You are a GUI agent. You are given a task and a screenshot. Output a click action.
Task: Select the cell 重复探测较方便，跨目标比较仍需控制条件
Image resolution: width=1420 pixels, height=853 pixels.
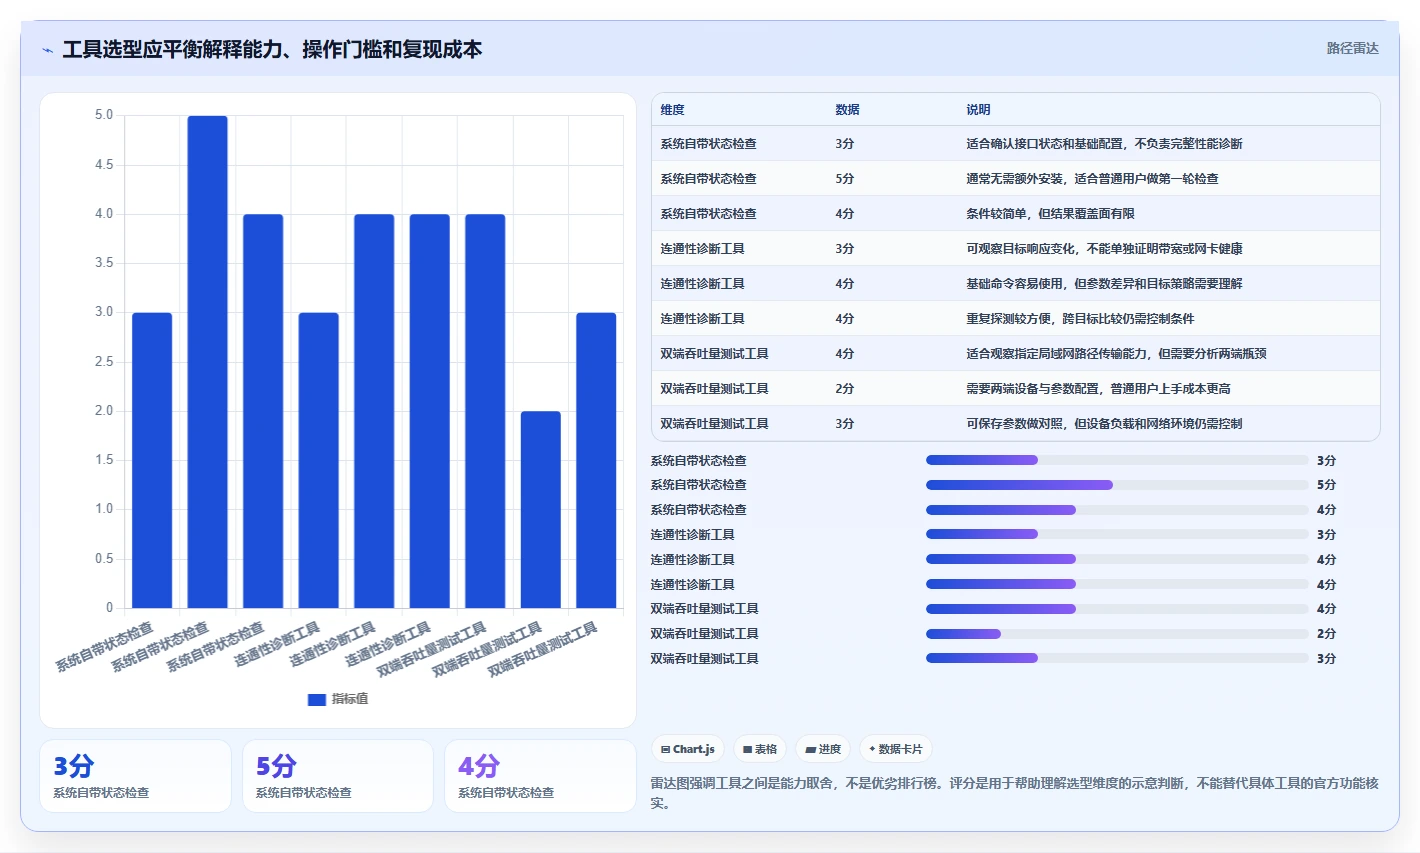[1080, 319]
